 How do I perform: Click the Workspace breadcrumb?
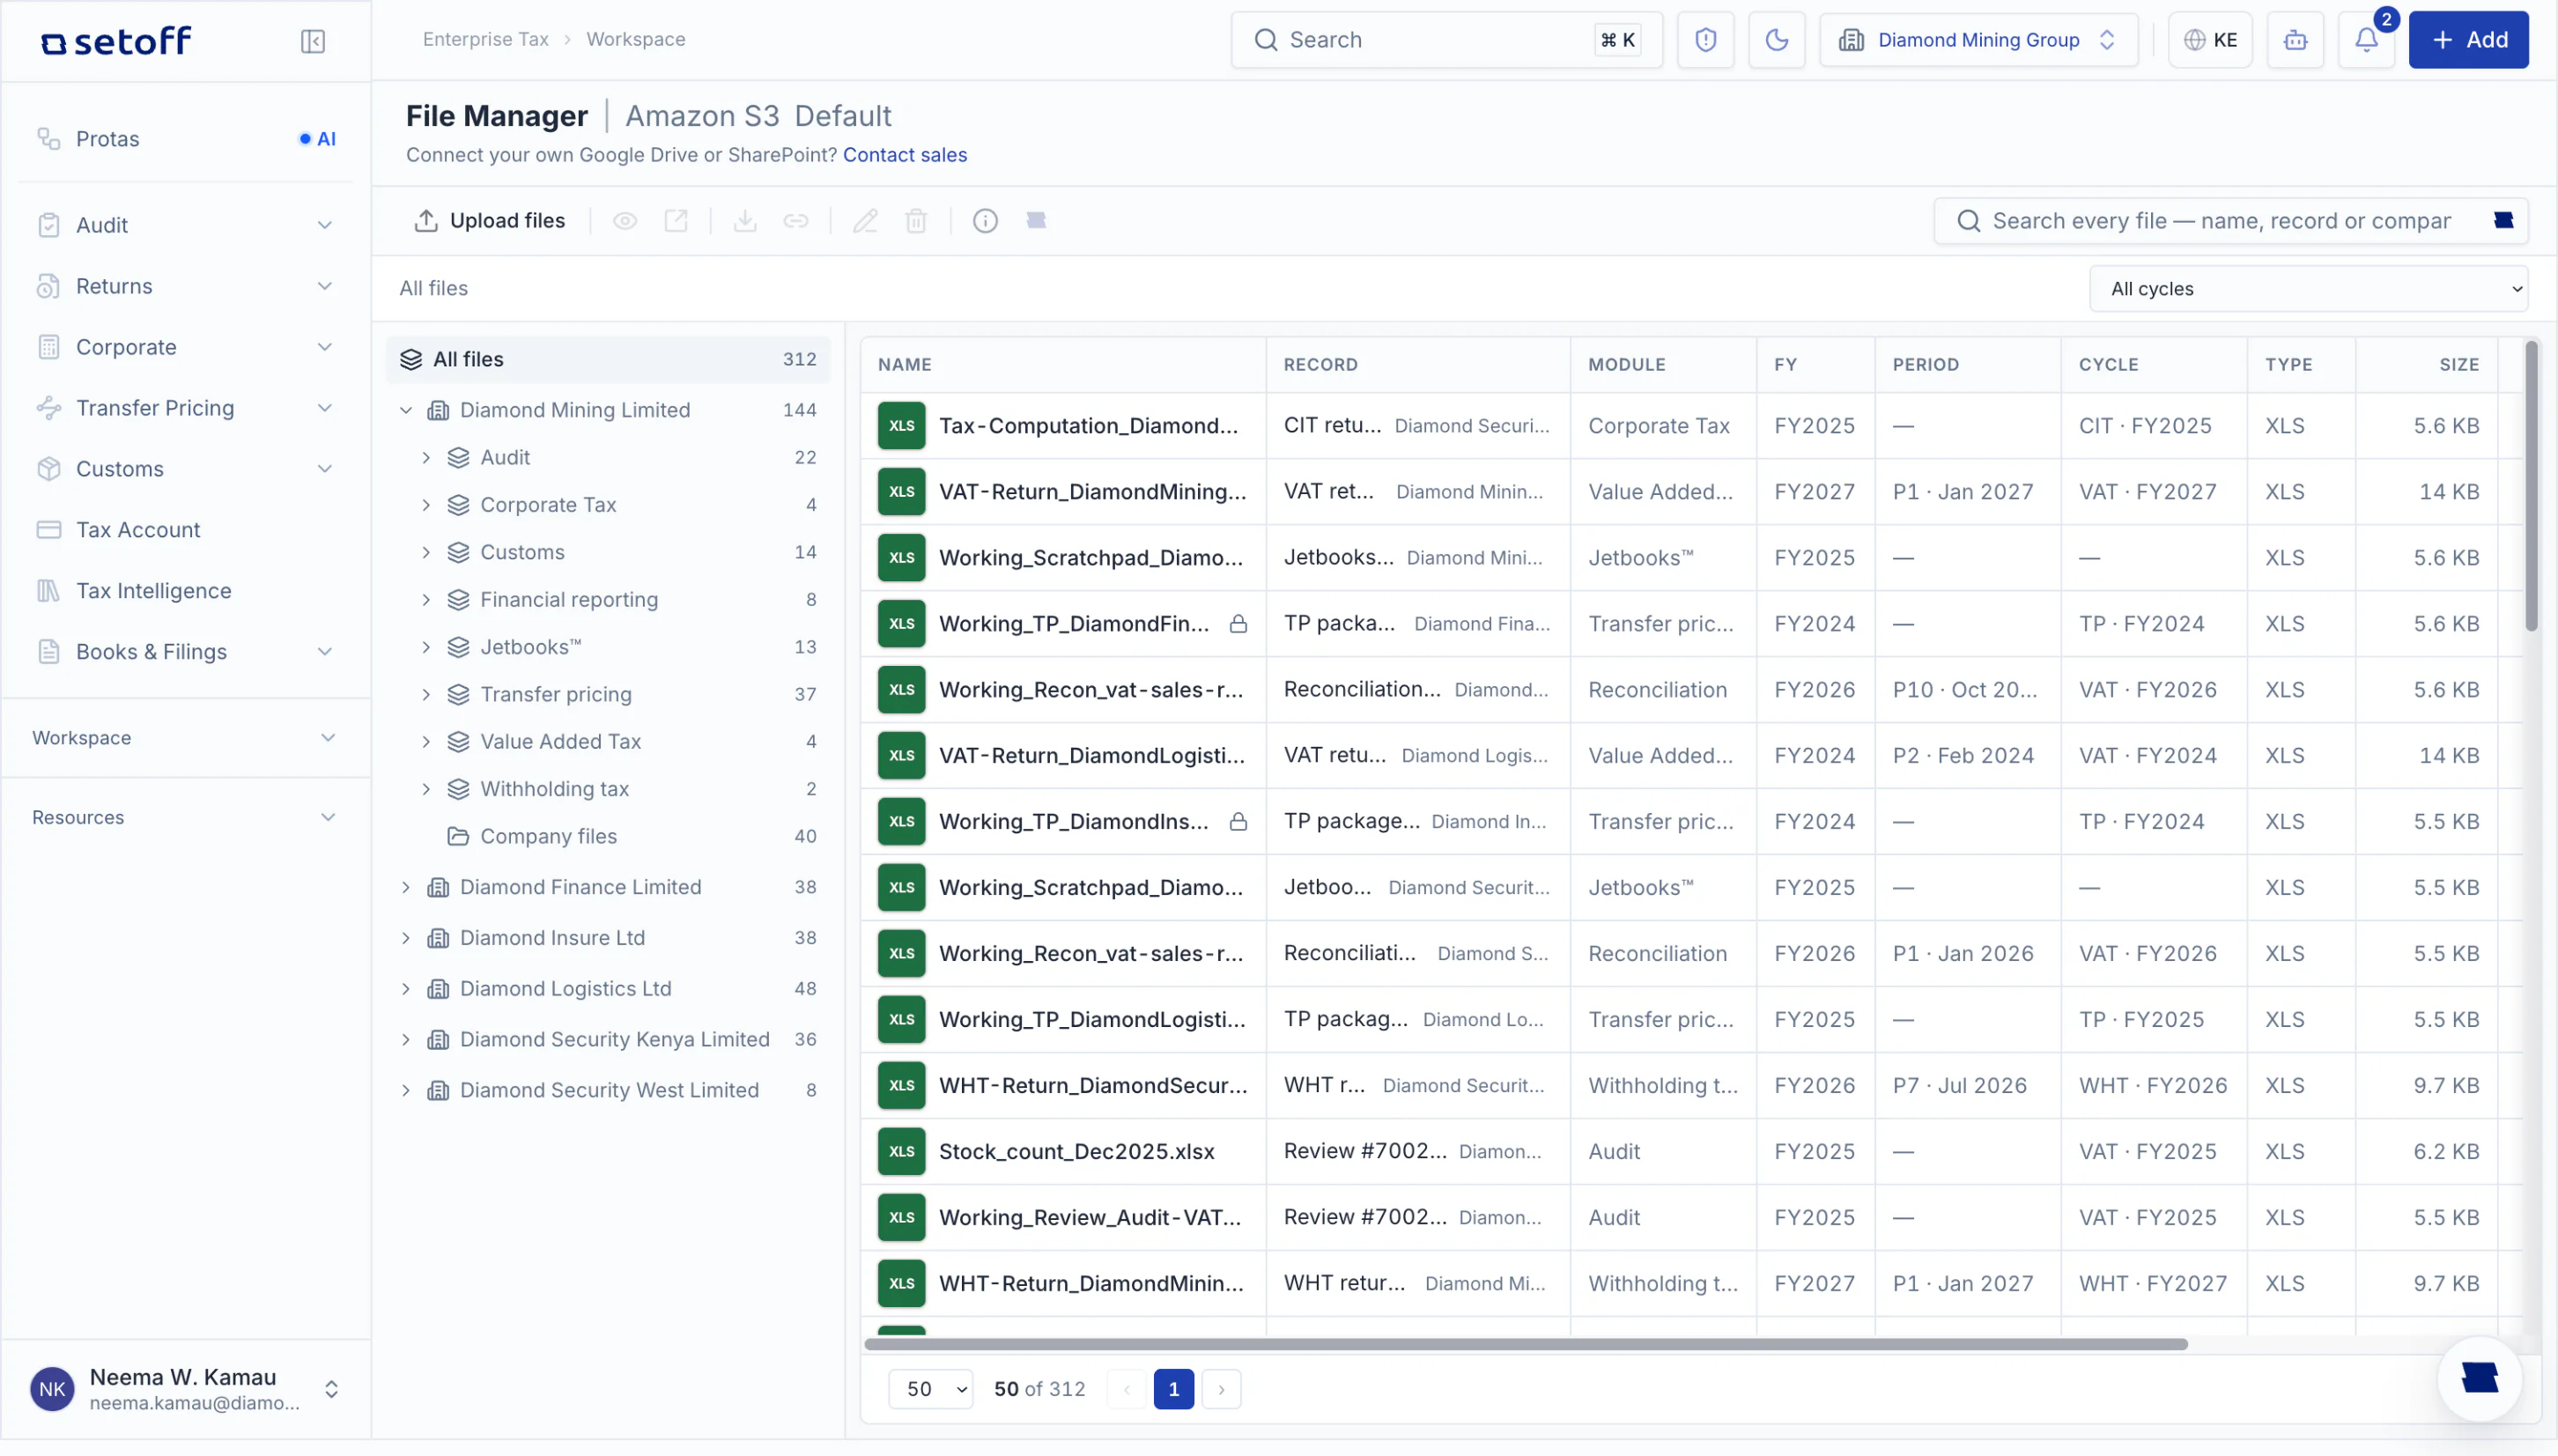coord(635,39)
